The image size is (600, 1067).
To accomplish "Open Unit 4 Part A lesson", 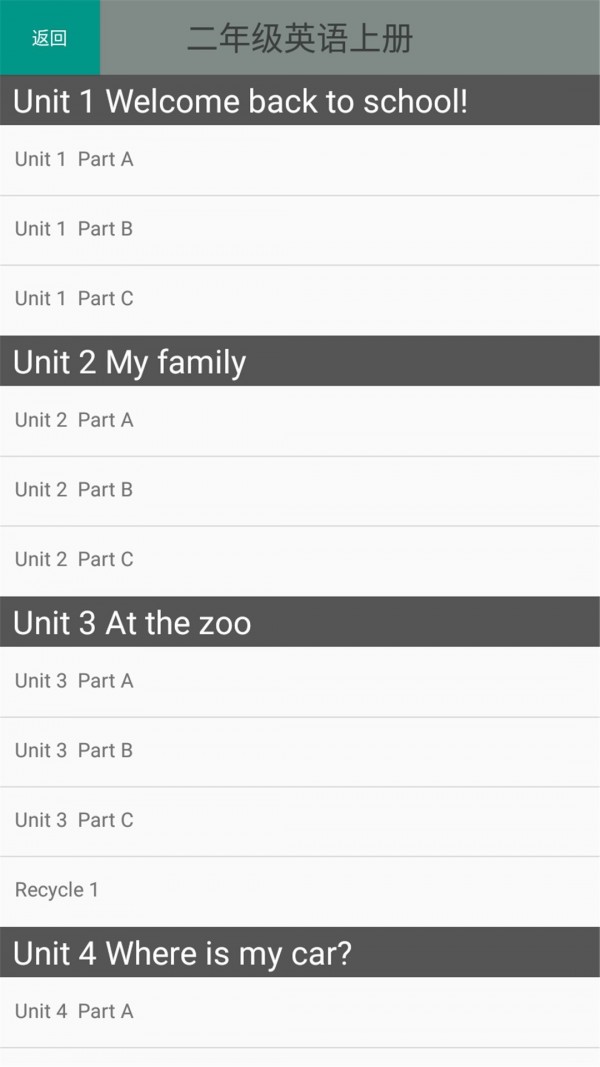I will [x=74, y=1012].
